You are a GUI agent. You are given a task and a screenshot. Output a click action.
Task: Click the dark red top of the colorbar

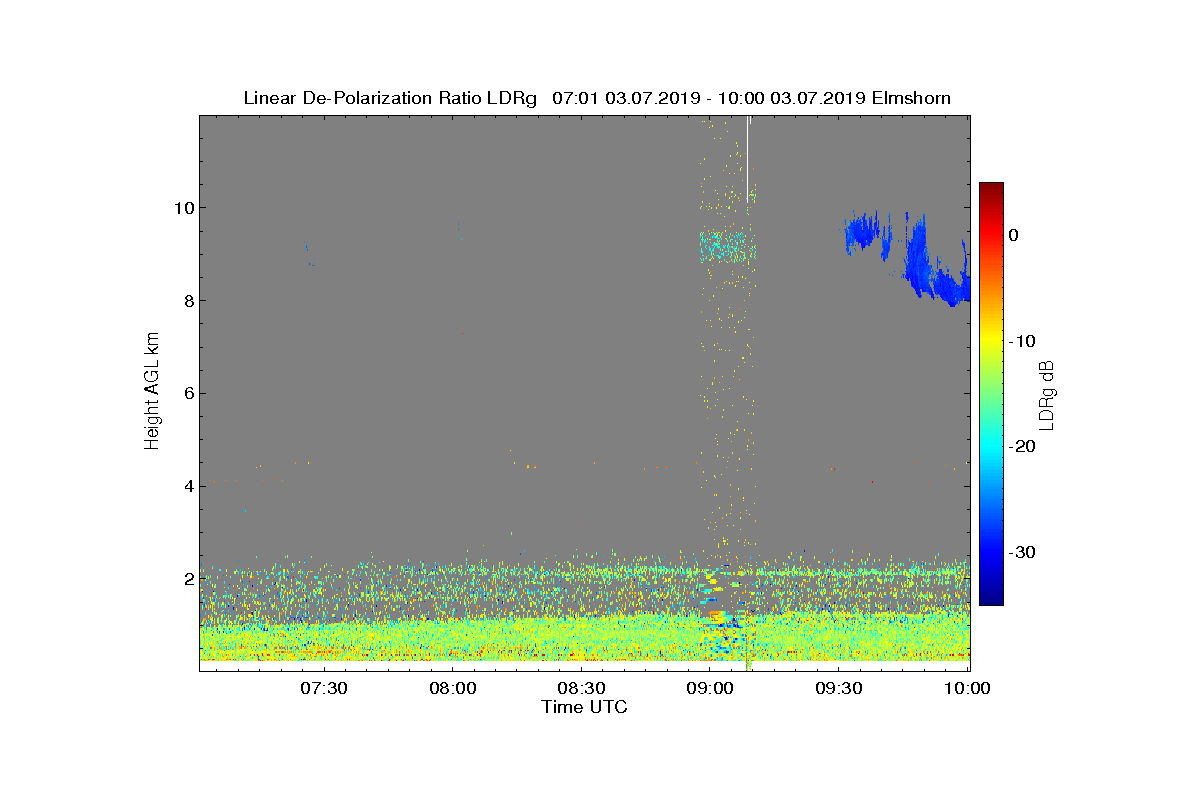point(991,188)
